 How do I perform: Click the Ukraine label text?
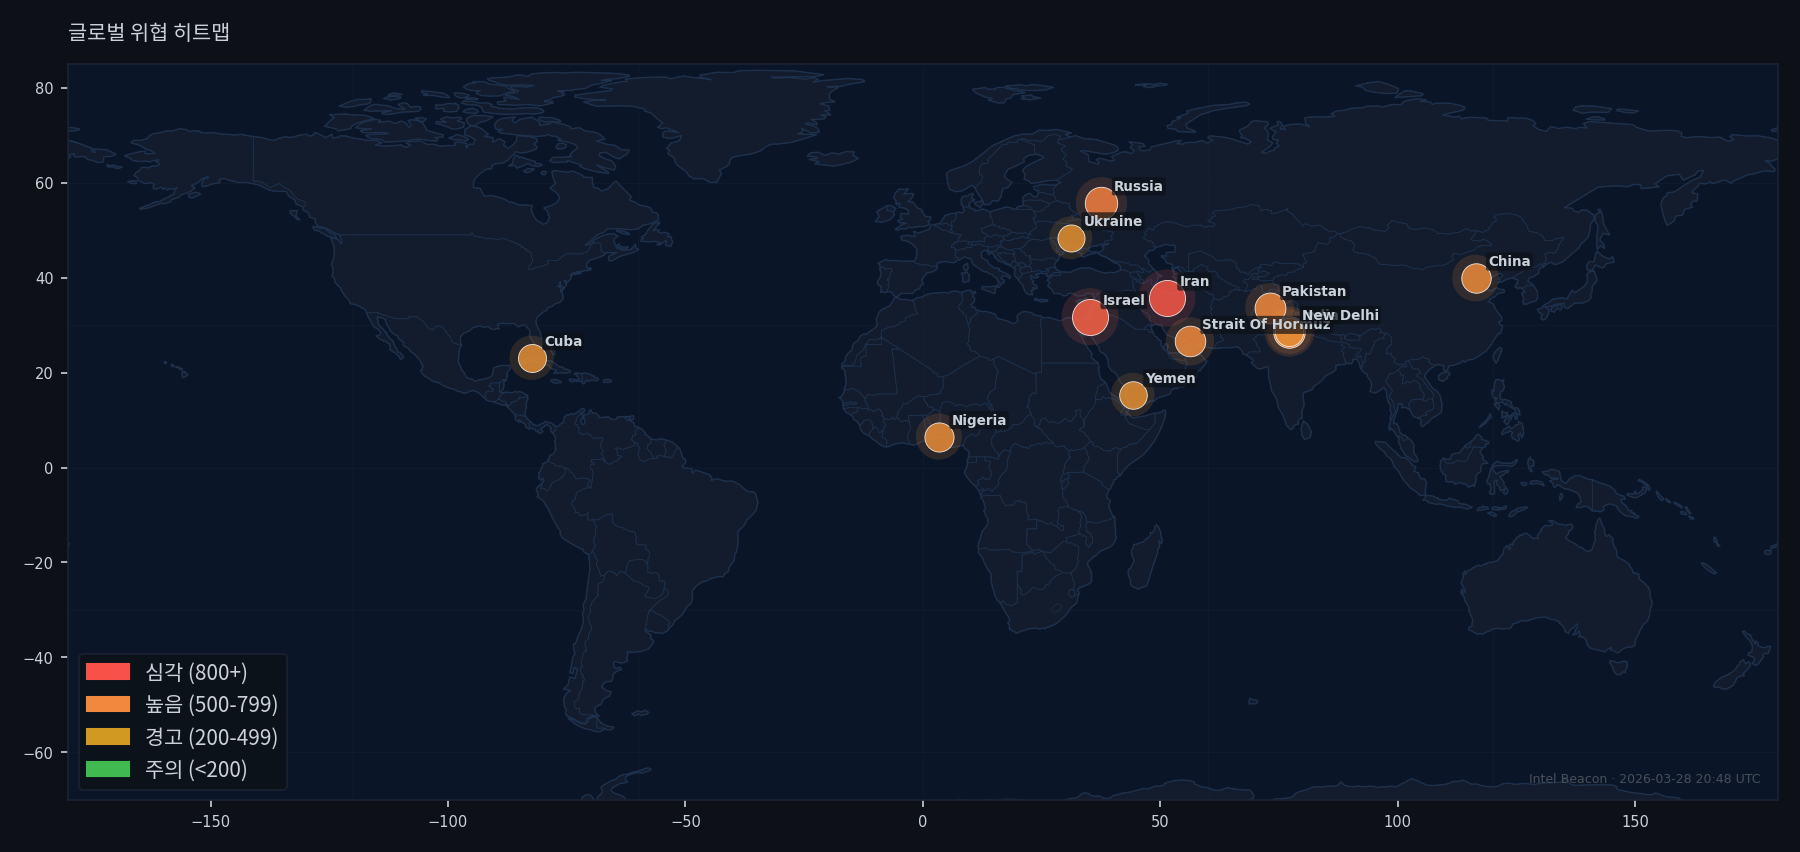1113,221
